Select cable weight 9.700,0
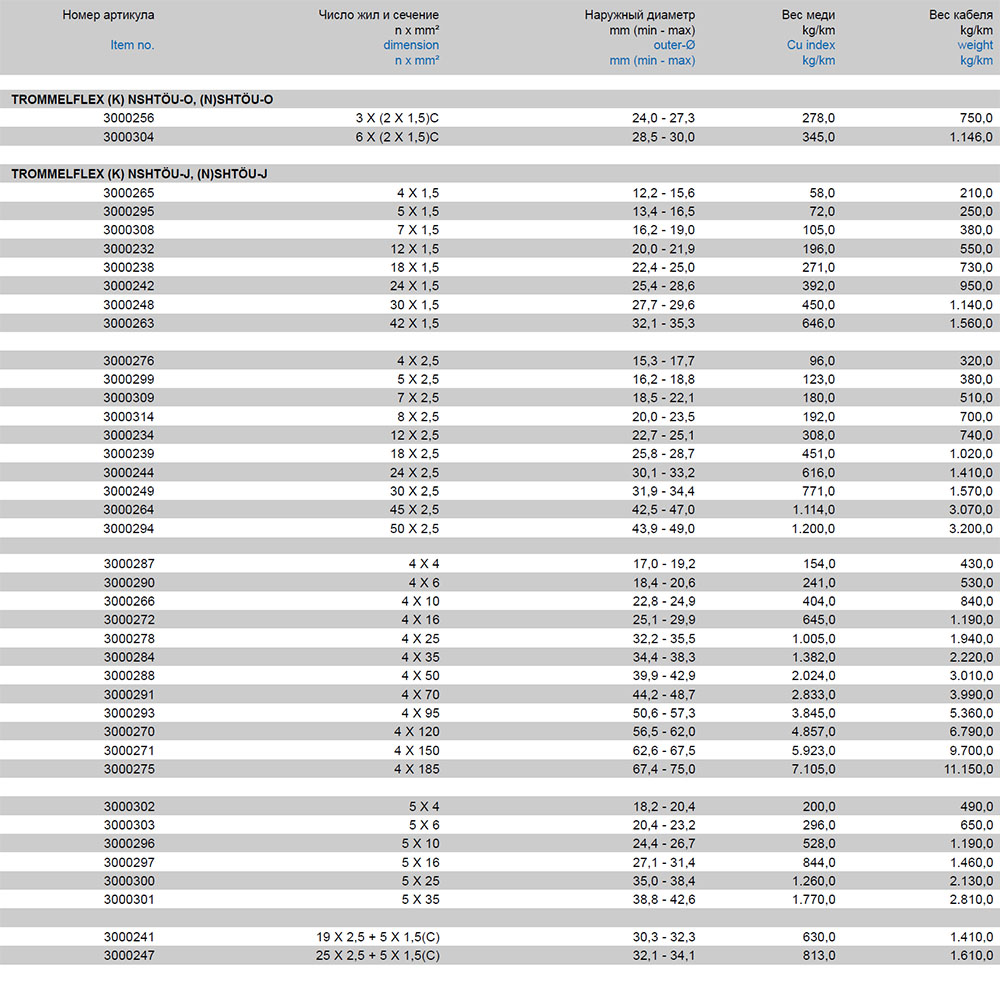The width and height of the screenshot is (1000, 993). click(x=971, y=751)
